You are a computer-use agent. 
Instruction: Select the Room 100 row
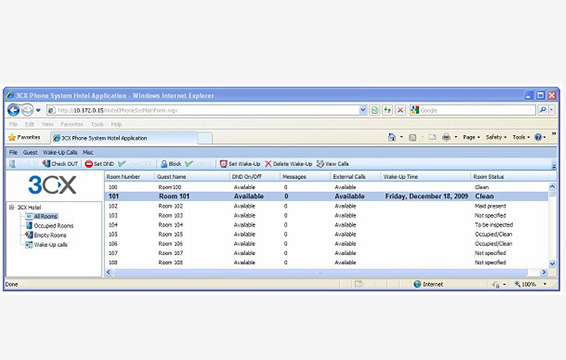click(x=327, y=187)
